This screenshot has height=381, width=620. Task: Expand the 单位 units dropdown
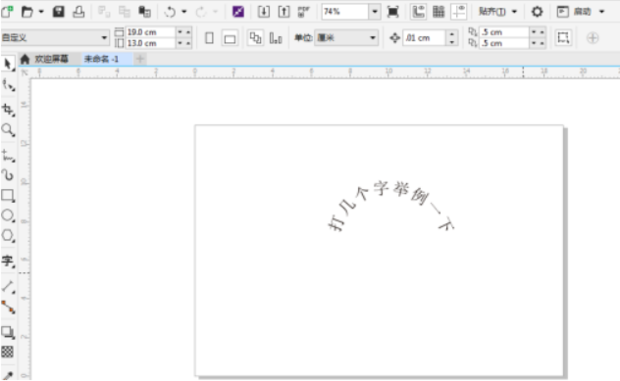[x=372, y=38]
